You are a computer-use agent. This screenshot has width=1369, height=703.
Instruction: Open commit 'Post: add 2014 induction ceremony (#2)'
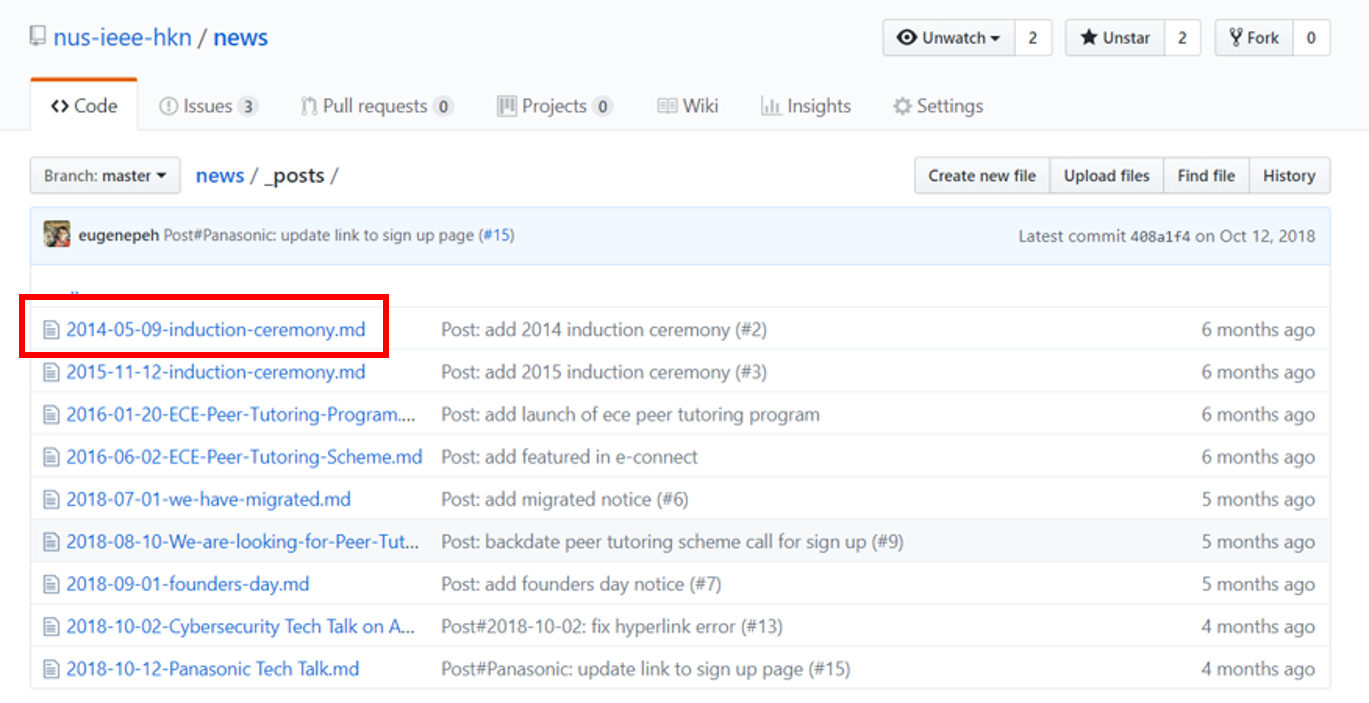click(604, 329)
